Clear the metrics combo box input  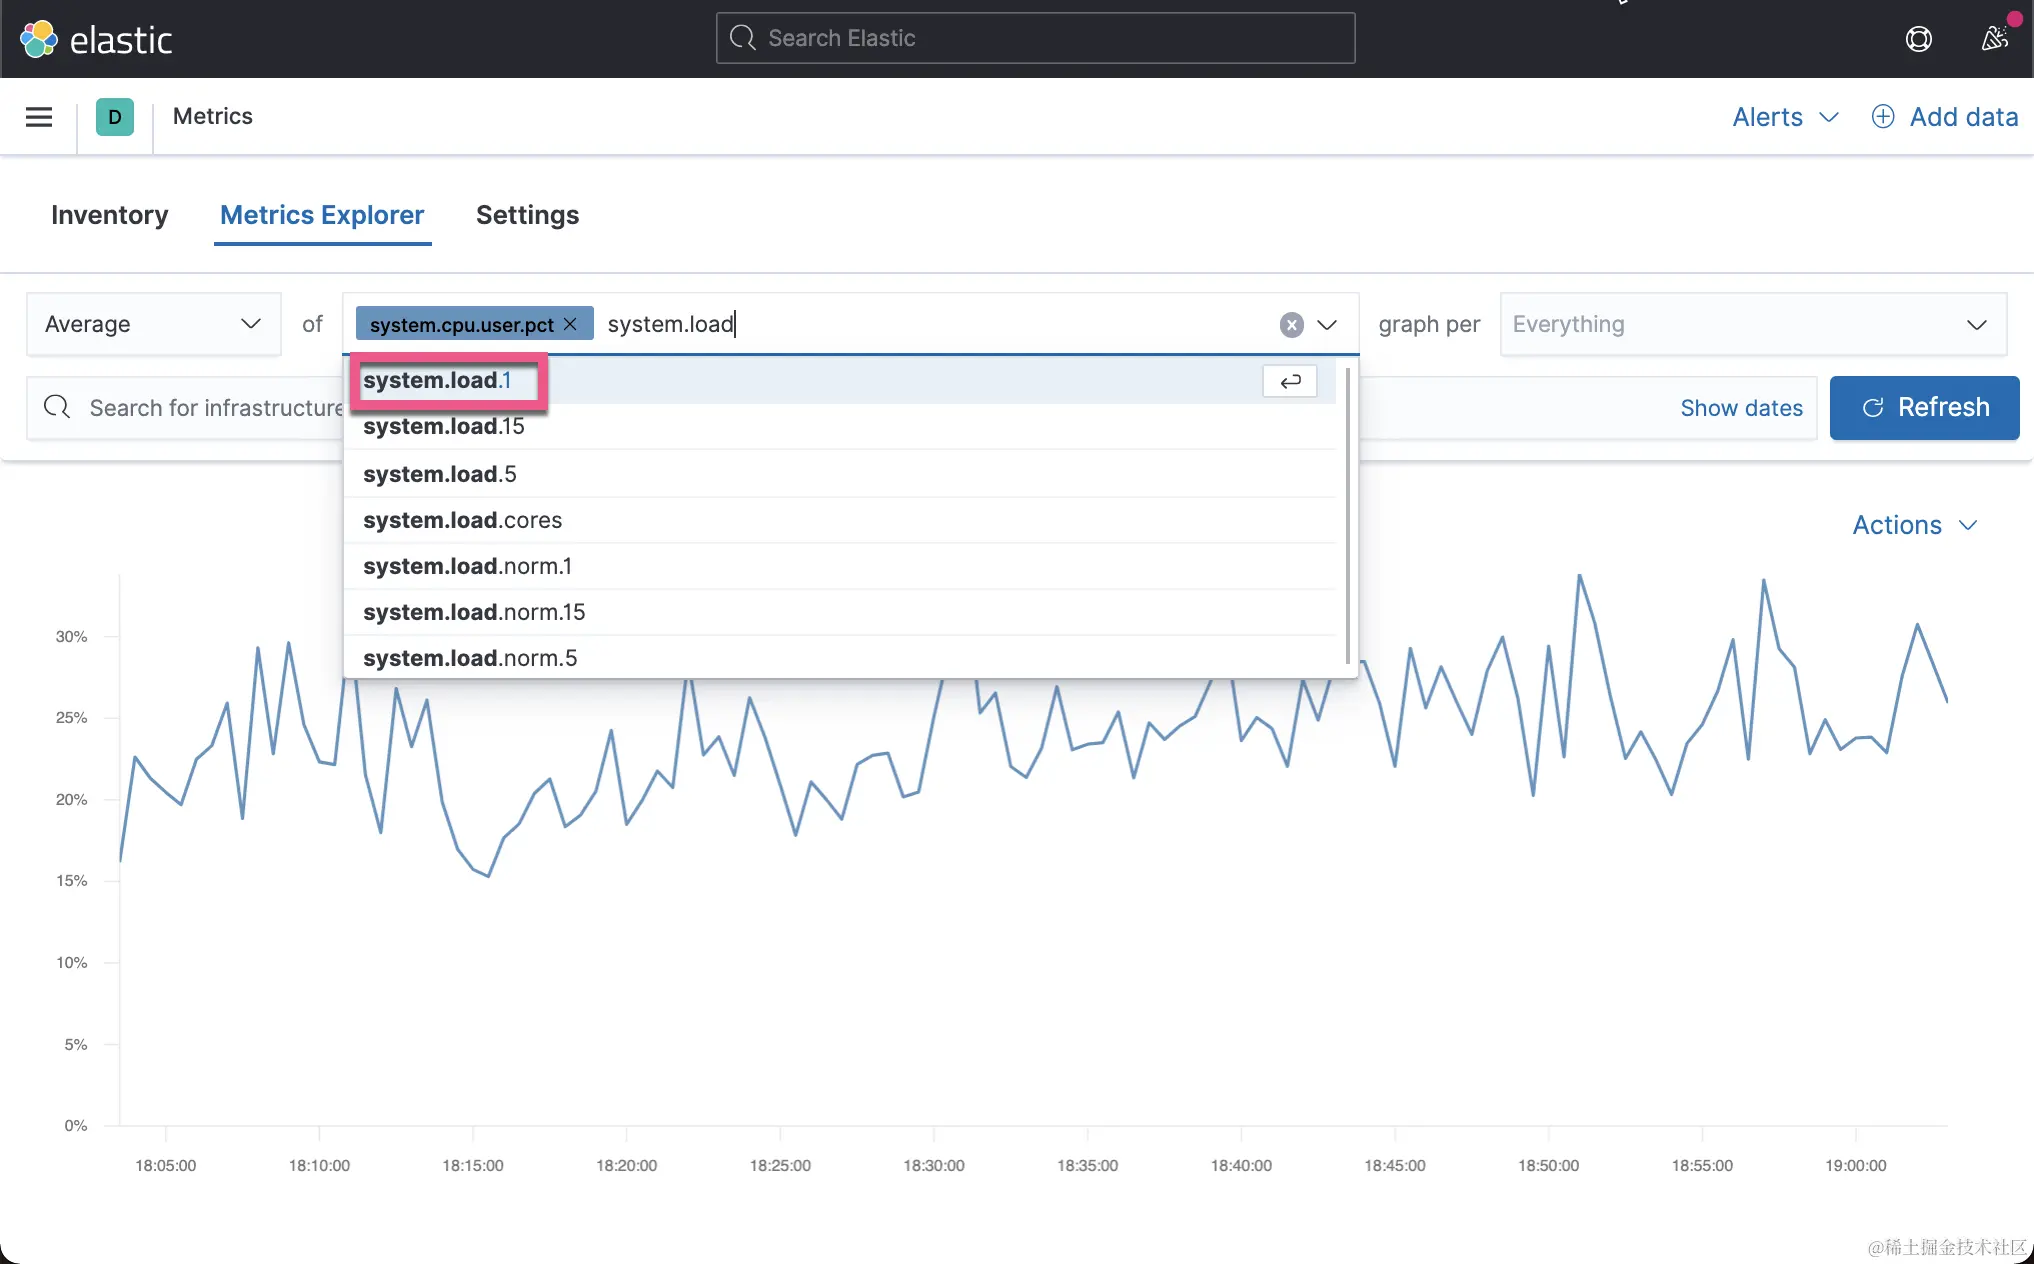[x=1291, y=325]
